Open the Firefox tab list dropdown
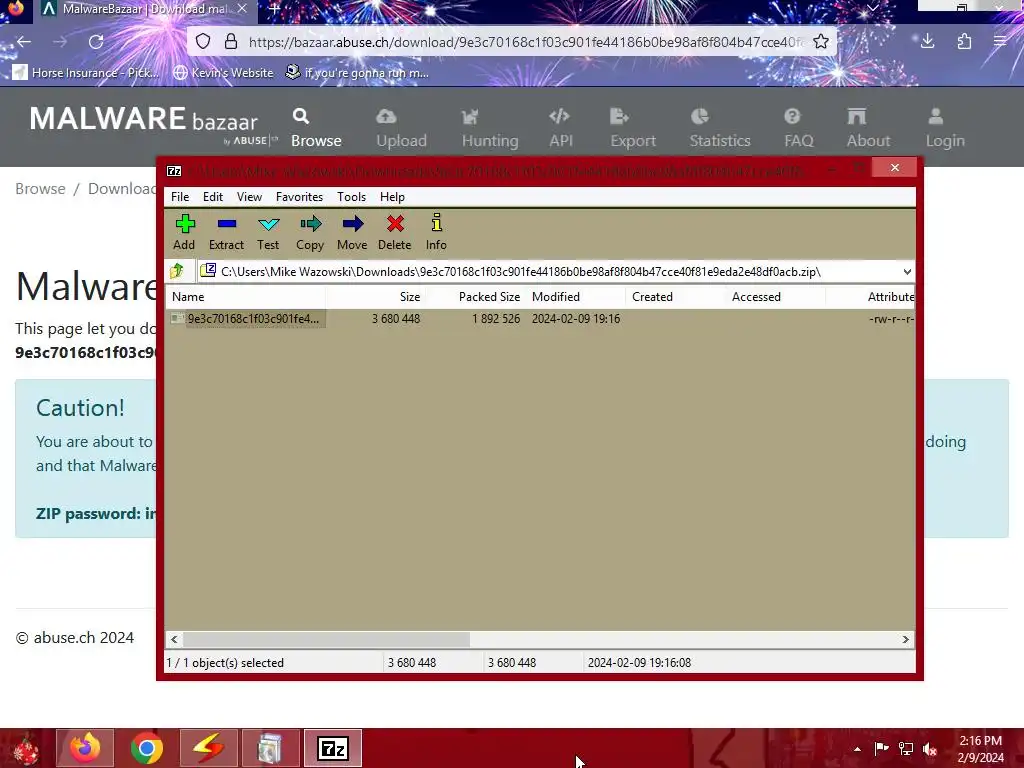The width and height of the screenshot is (1024, 768). click(872, 8)
